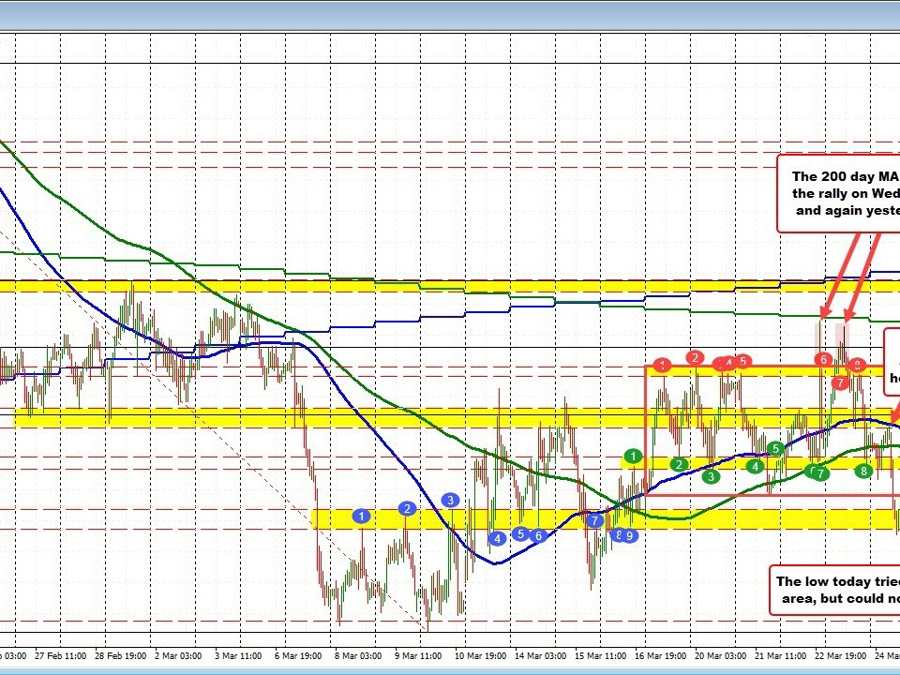The height and width of the screenshot is (675, 900).
Task: Click green marker 8 near the right edge
Action: (863, 470)
